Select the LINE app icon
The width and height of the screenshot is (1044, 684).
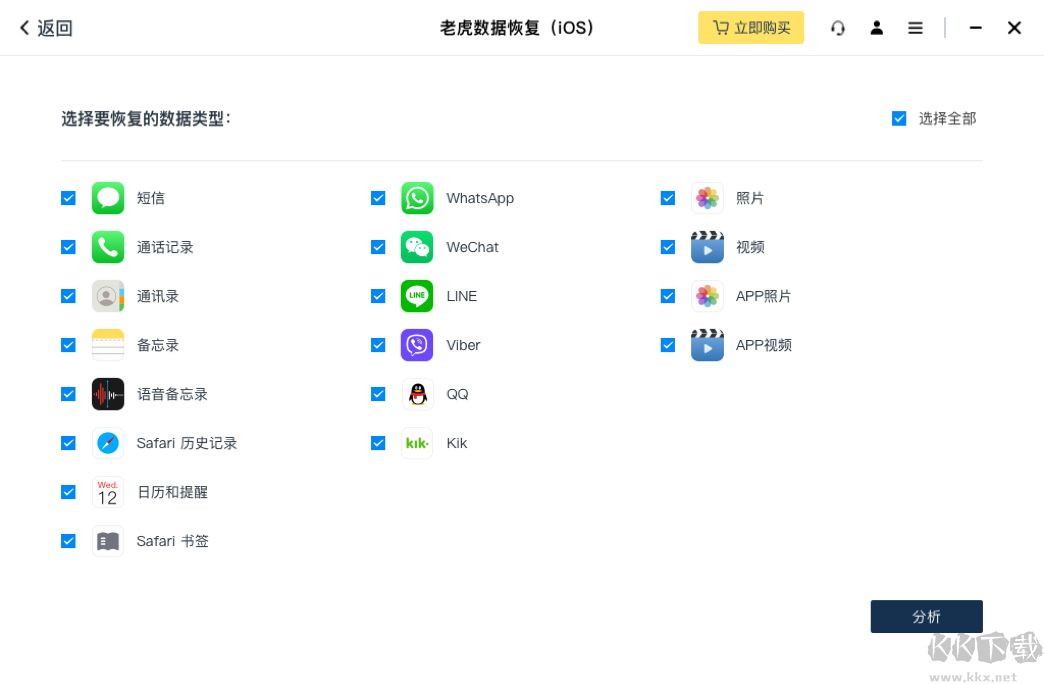[x=417, y=296]
